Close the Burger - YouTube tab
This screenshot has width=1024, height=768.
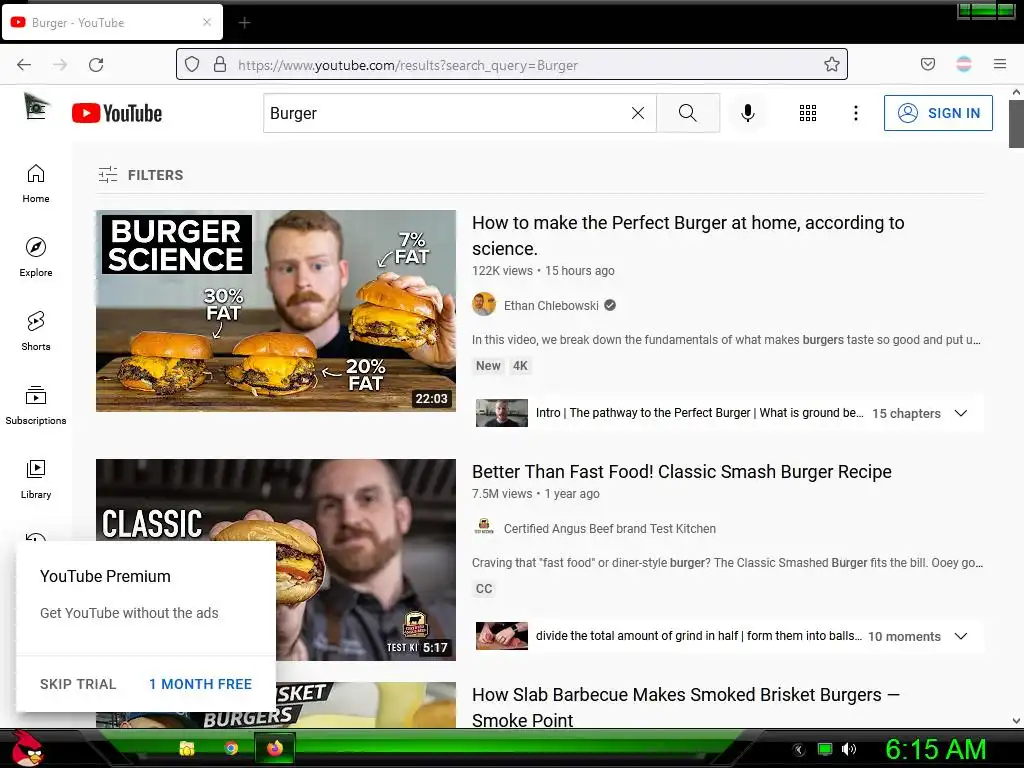tap(207, 22)
